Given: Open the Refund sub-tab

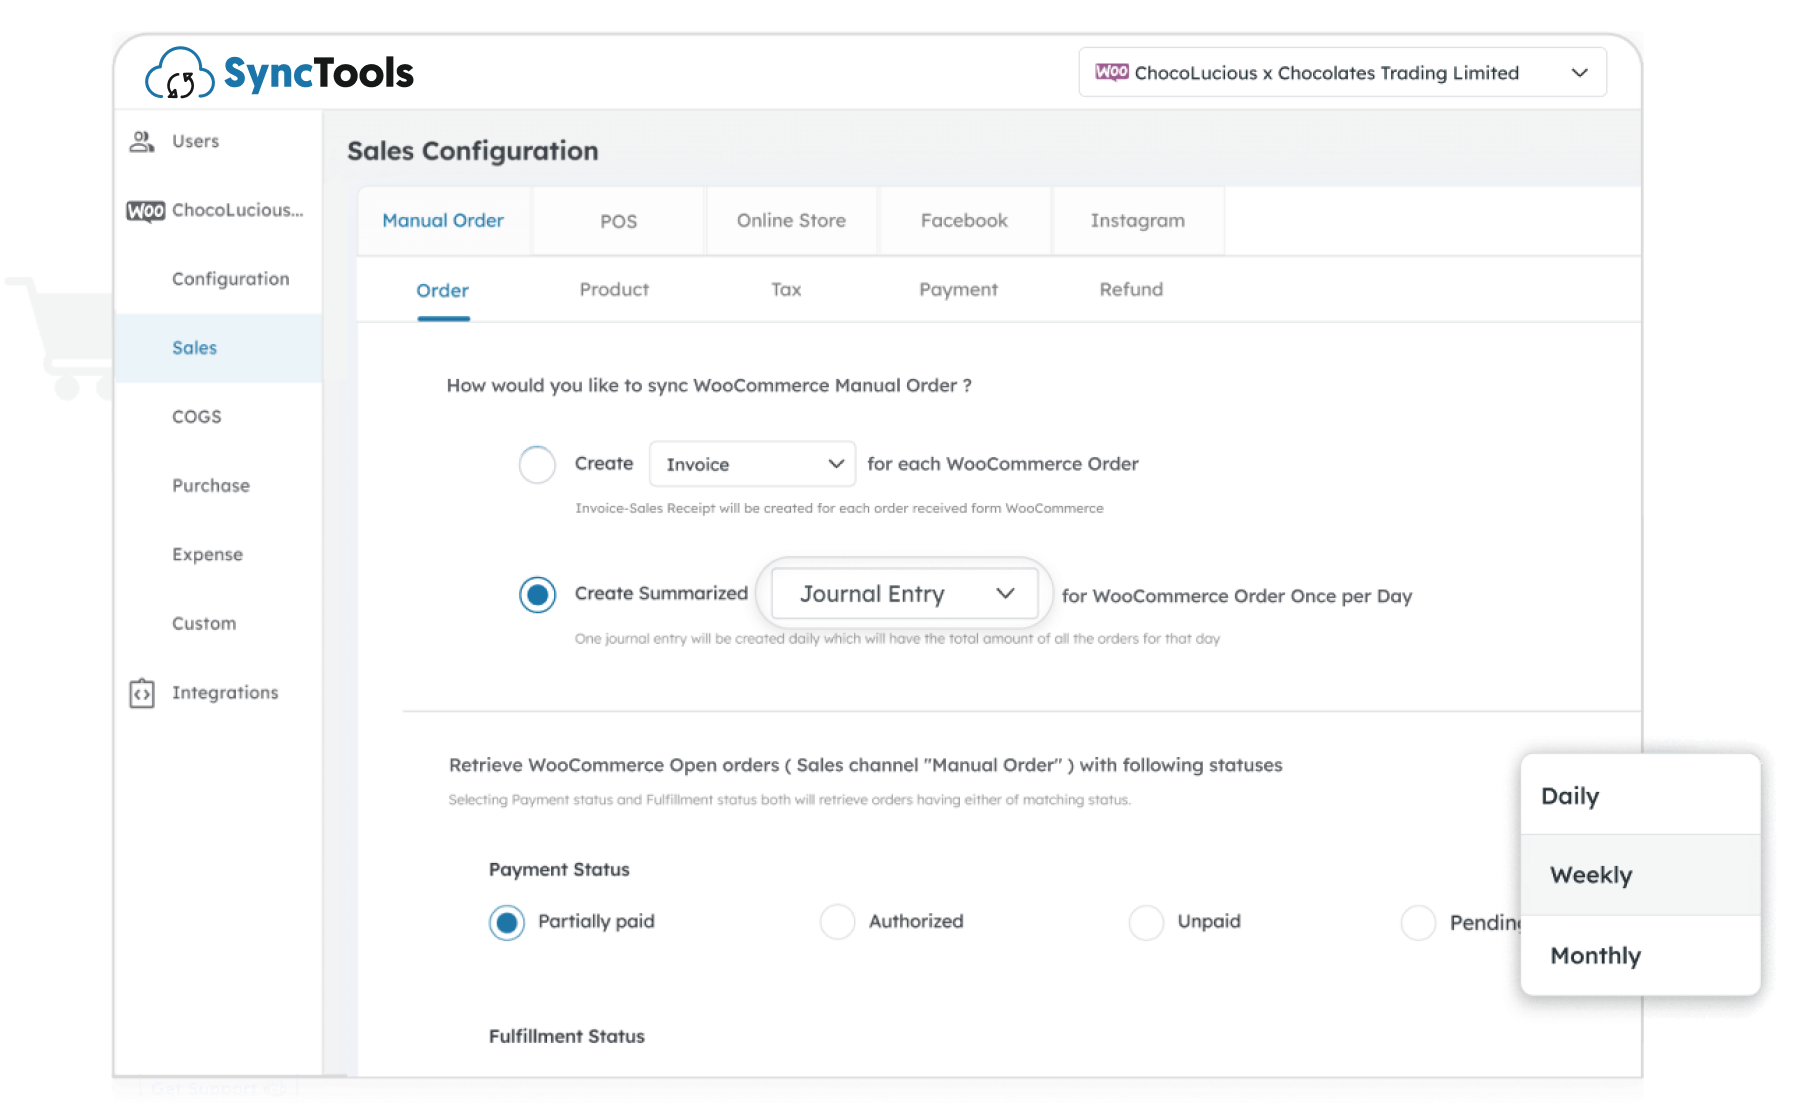Looking at the screenshot, I should 1131,290.
